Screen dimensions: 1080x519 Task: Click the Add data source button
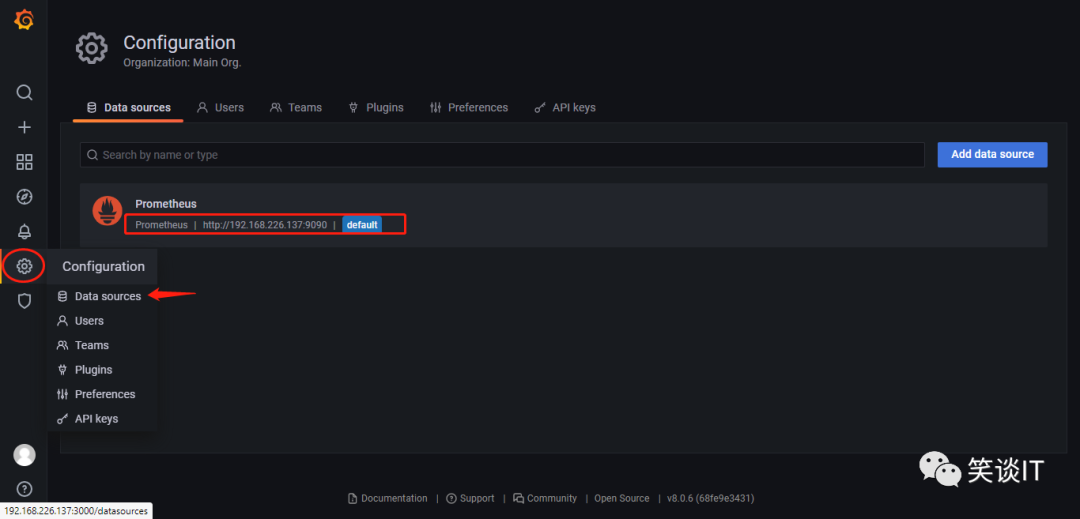[992, 154]
